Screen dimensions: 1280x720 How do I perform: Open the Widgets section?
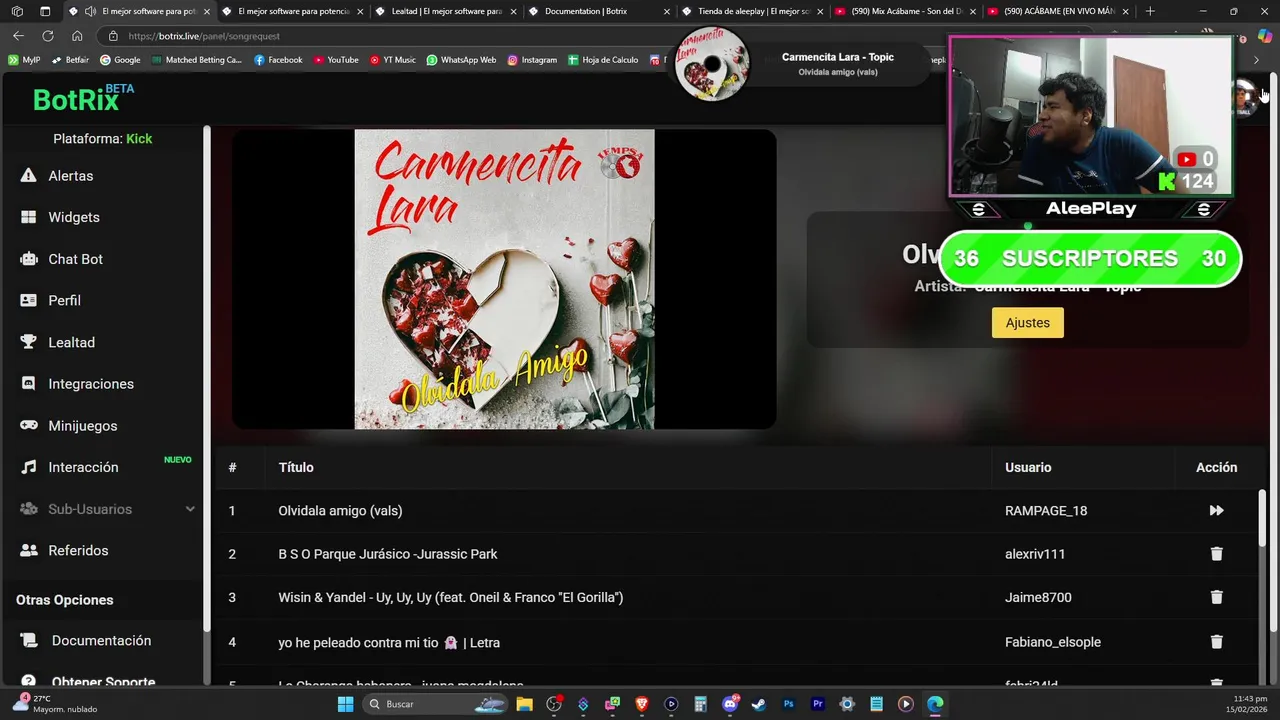coord(73,217)
